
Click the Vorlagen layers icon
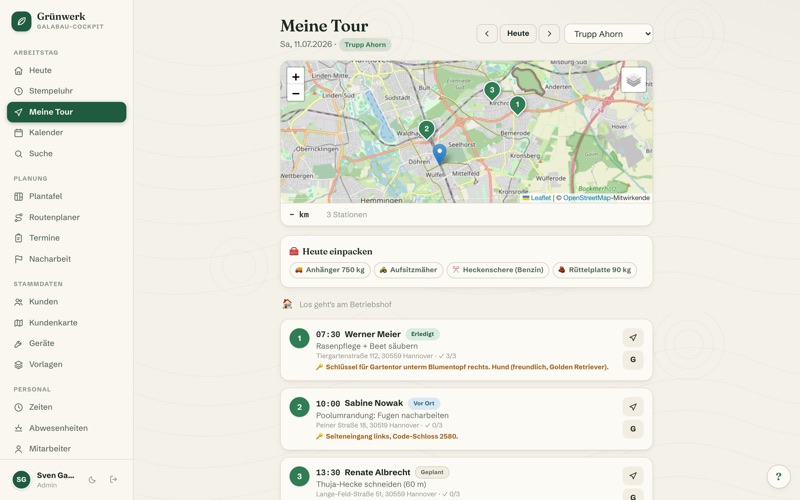[18, 365]
